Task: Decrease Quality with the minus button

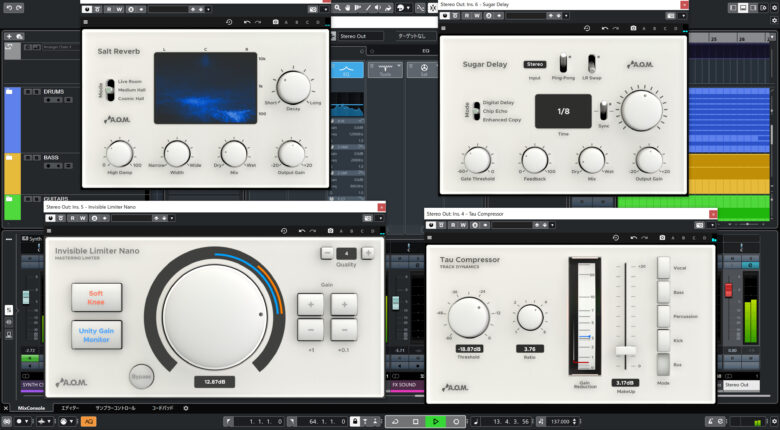Action: (327, 253)
